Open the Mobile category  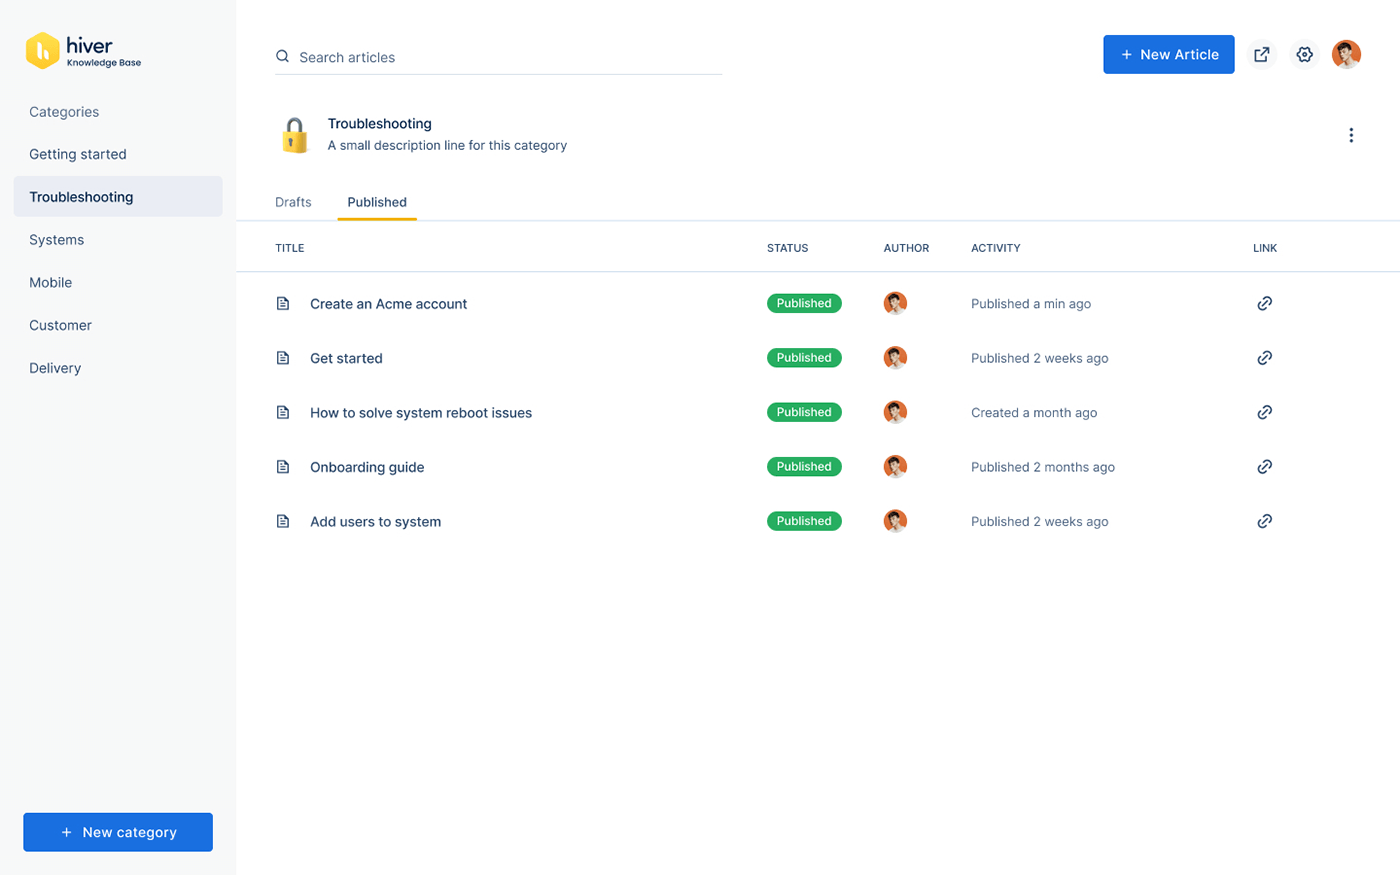(50, 283)
